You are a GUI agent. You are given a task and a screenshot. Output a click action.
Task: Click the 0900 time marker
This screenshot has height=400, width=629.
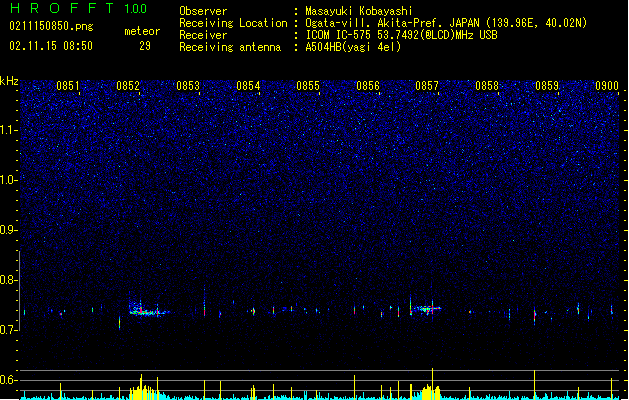click(607, 86)
